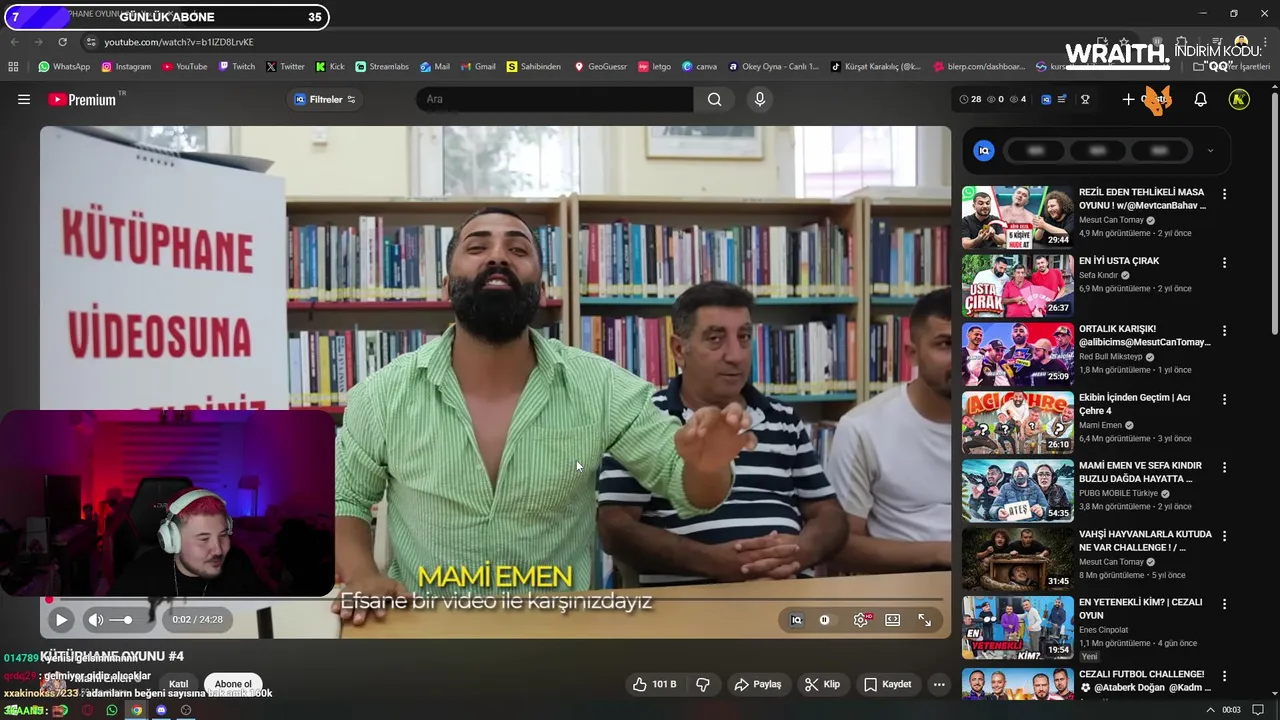Open Ekibin İçinden Geçtim video title

[1134, 404]
